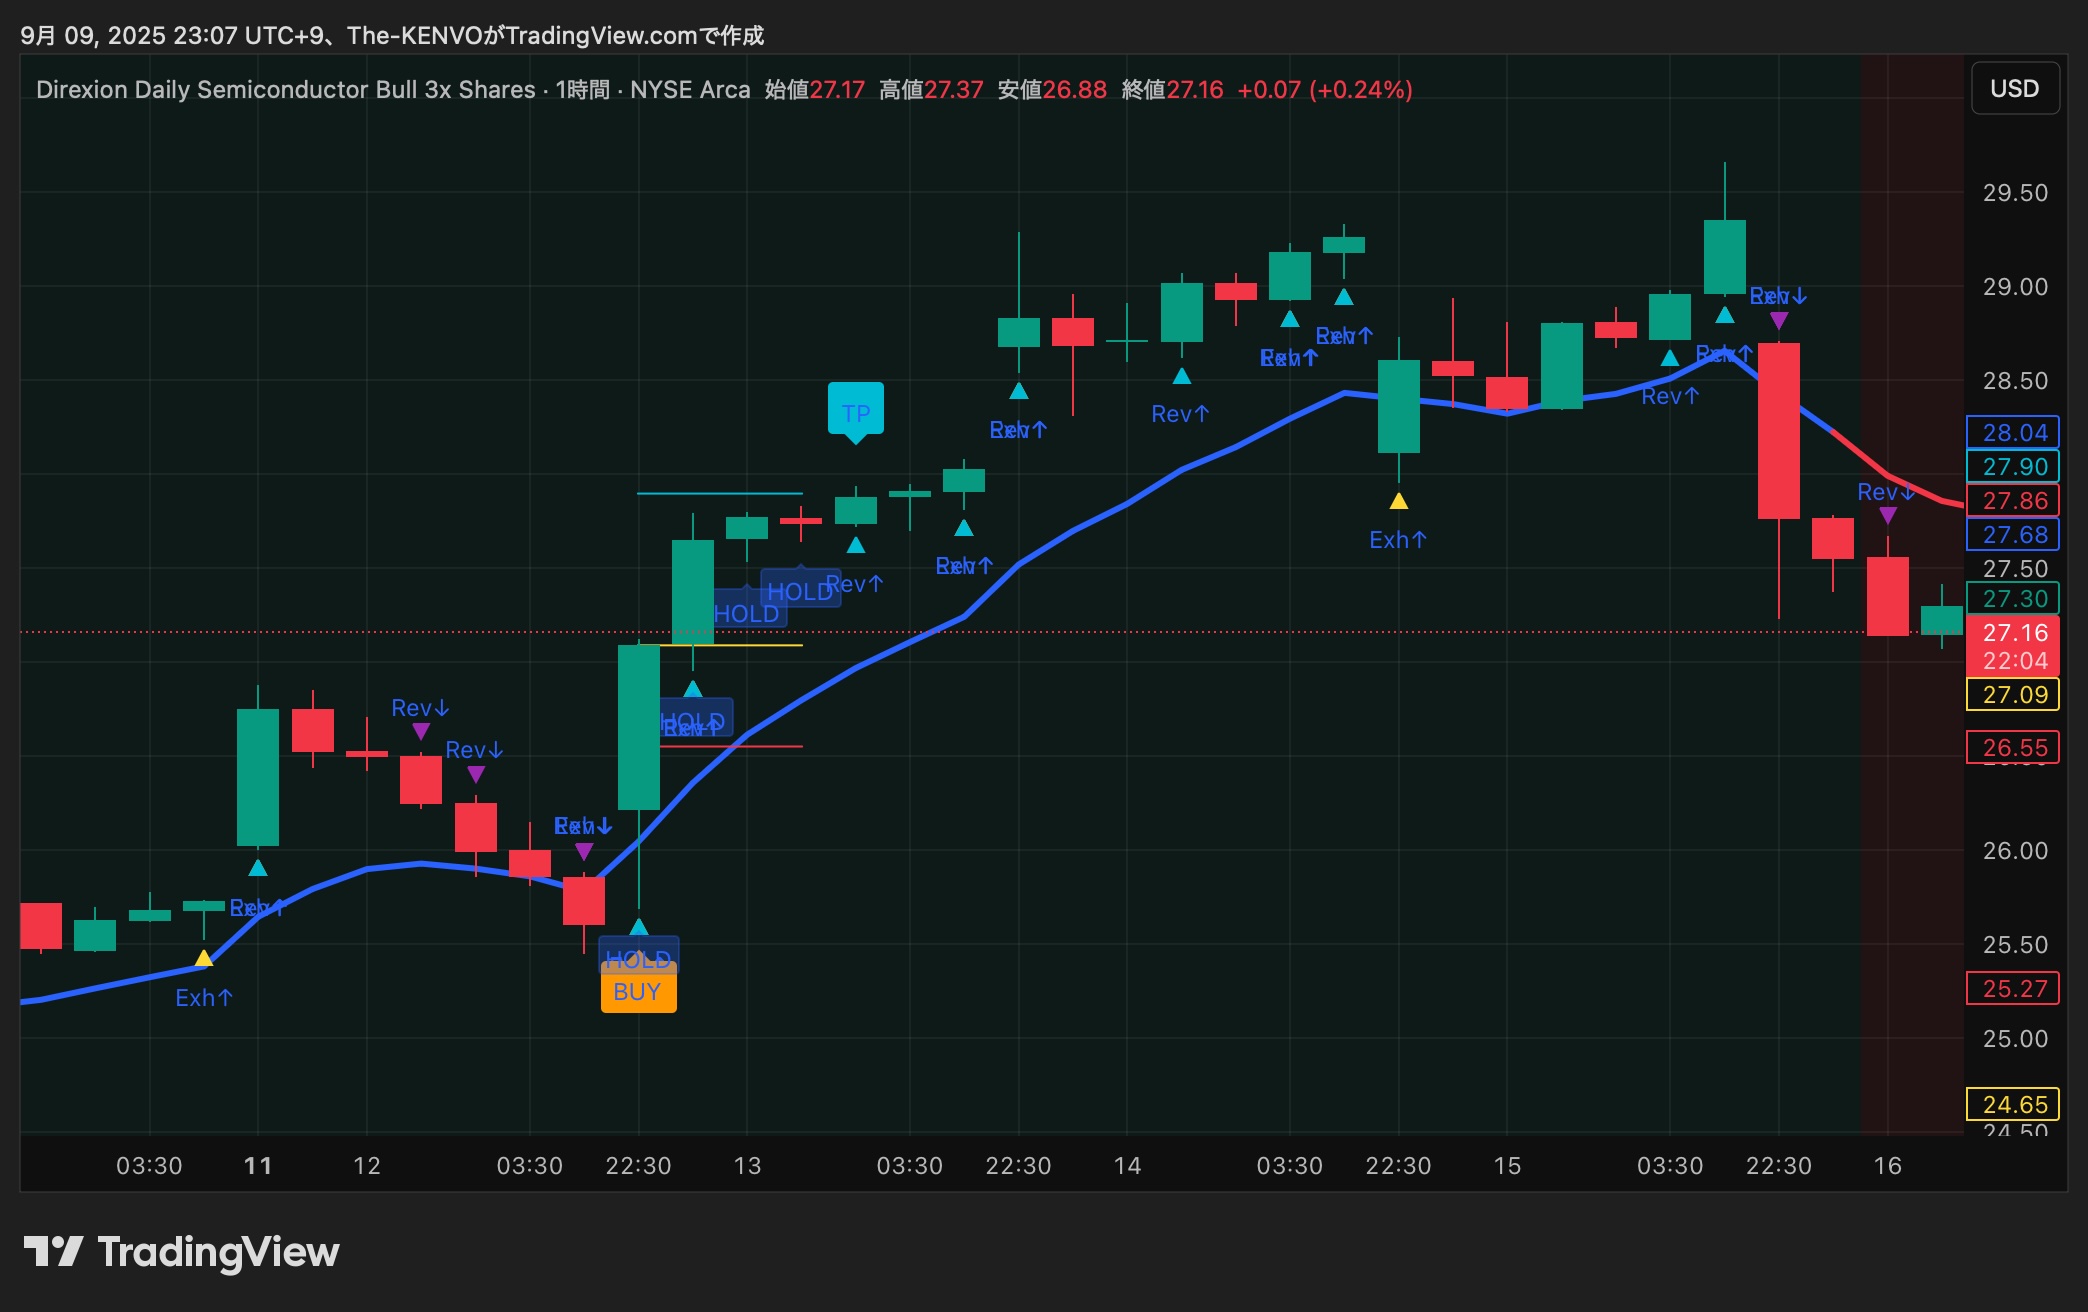Click the yellow Exh↑ triangle below 28.00

(1398, 502)
